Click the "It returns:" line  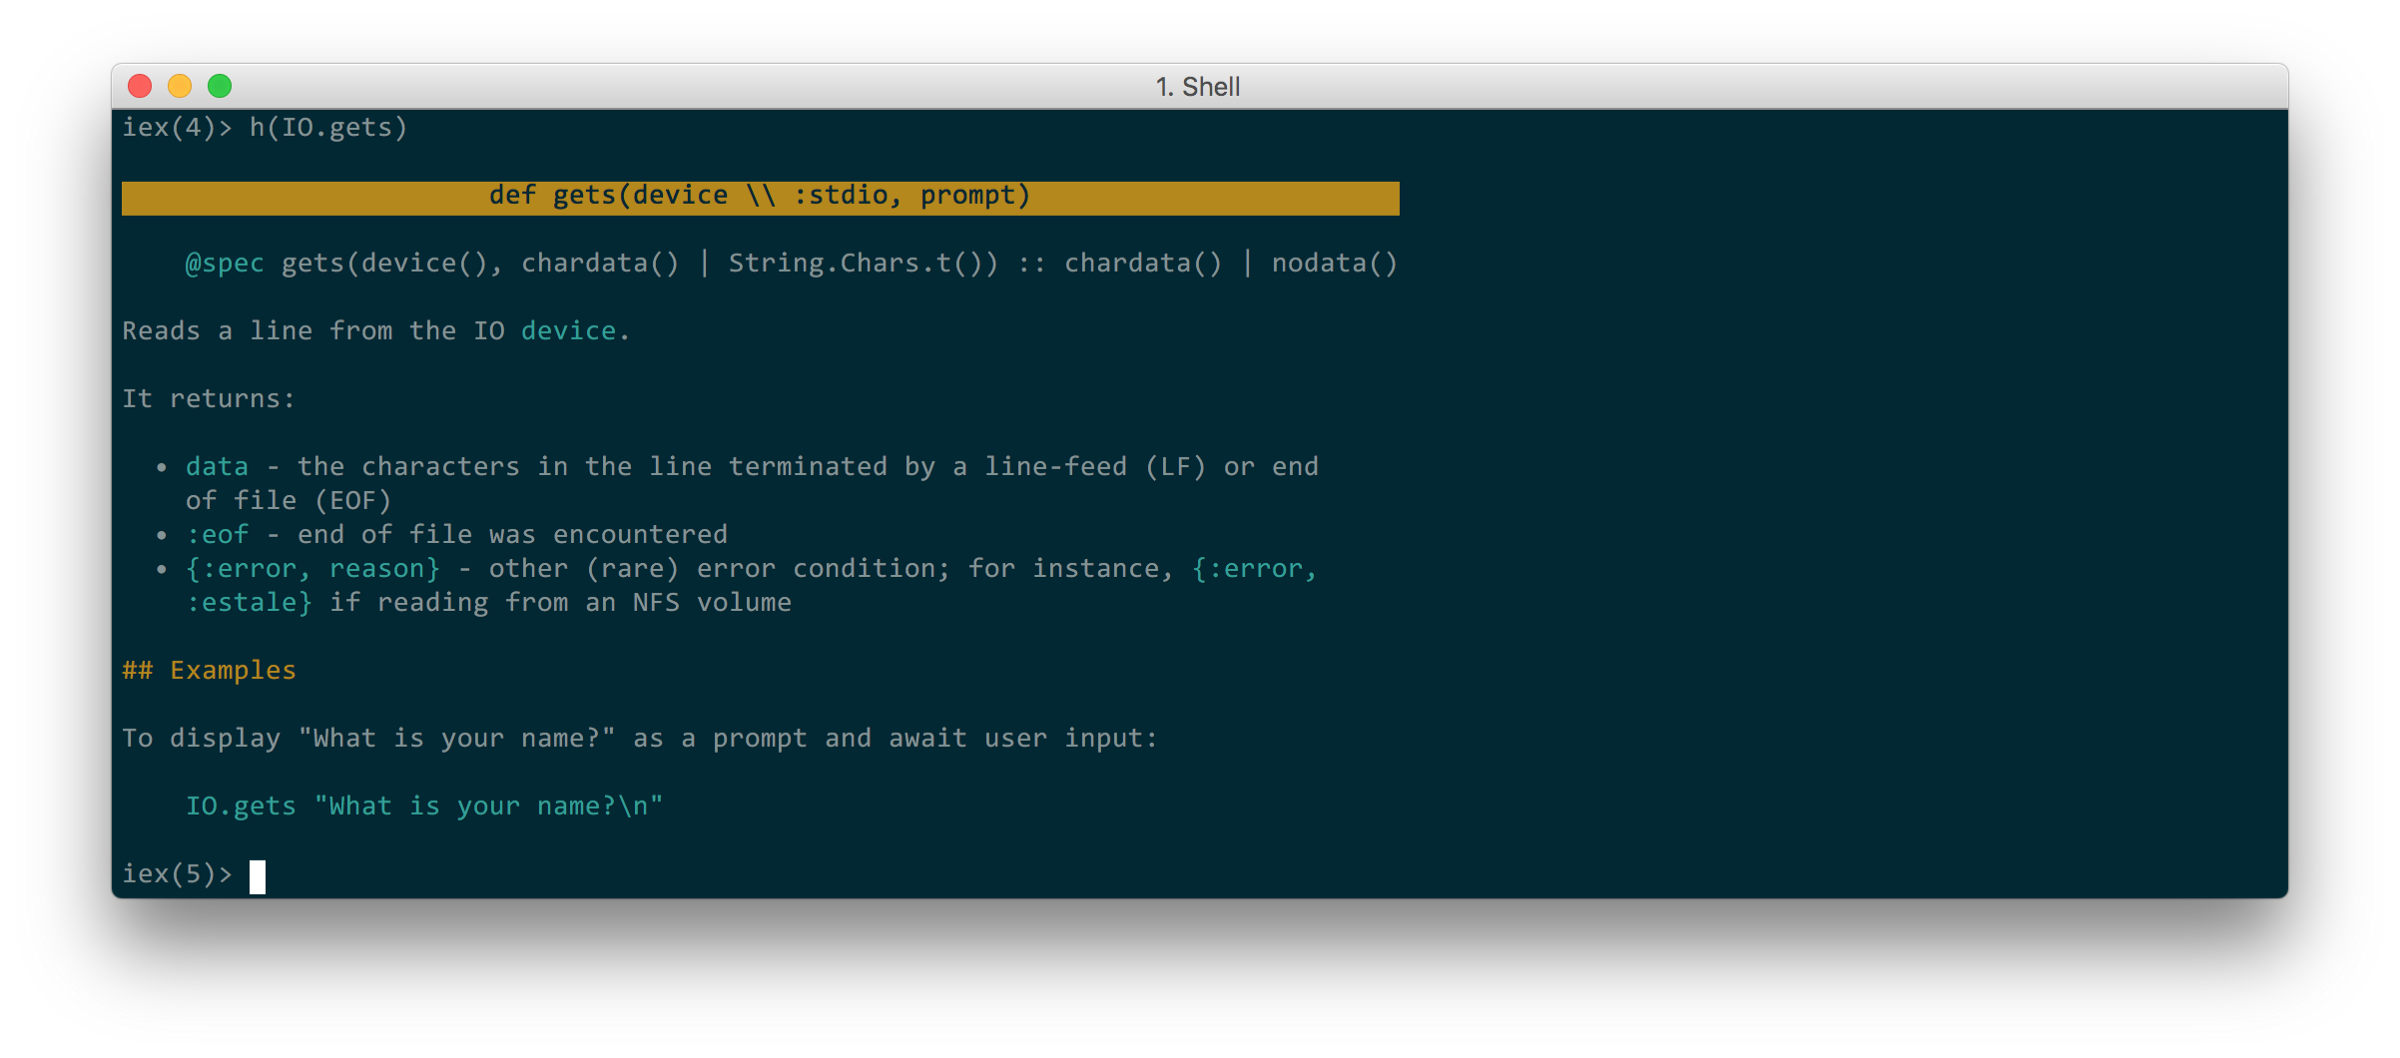[208, 399]
